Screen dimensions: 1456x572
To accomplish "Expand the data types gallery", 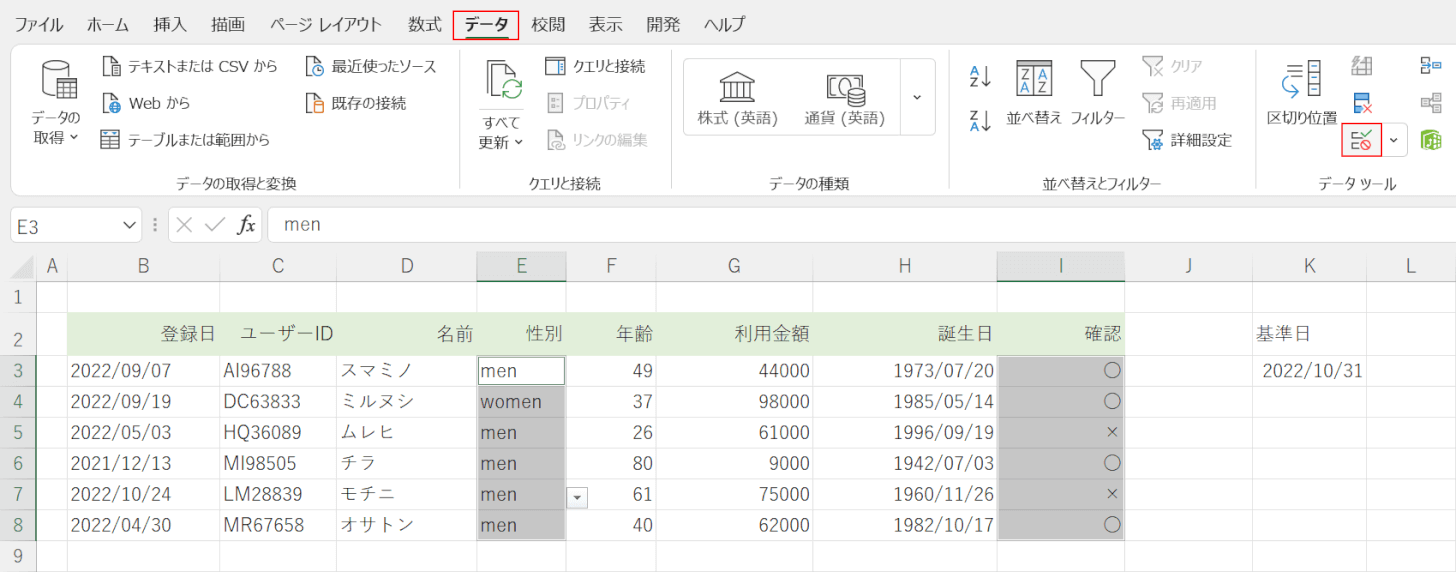I will pyautogui.click(x=917, y=97).
